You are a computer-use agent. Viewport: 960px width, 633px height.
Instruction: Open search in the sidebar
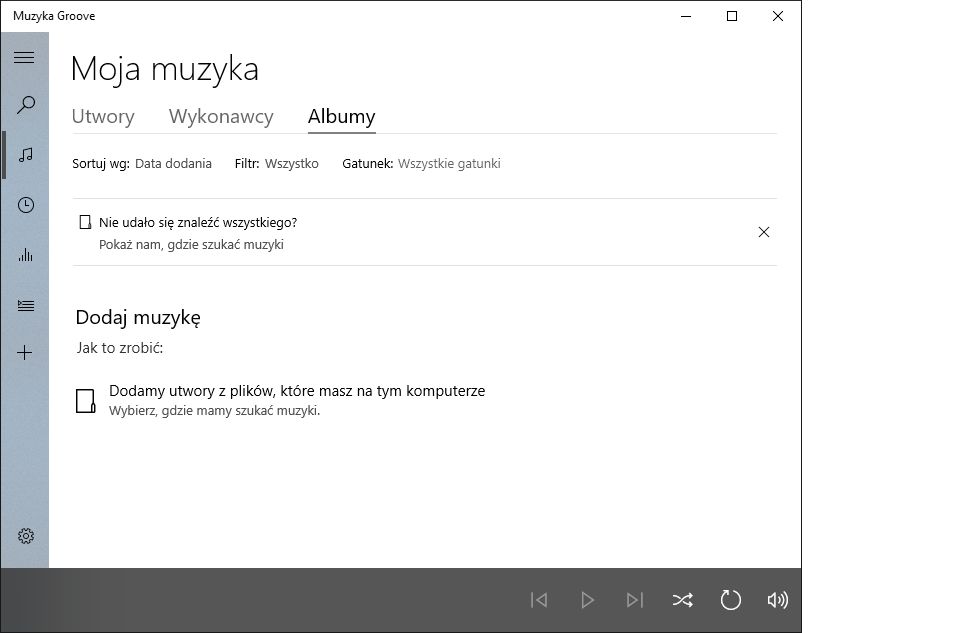coord(25,104)
